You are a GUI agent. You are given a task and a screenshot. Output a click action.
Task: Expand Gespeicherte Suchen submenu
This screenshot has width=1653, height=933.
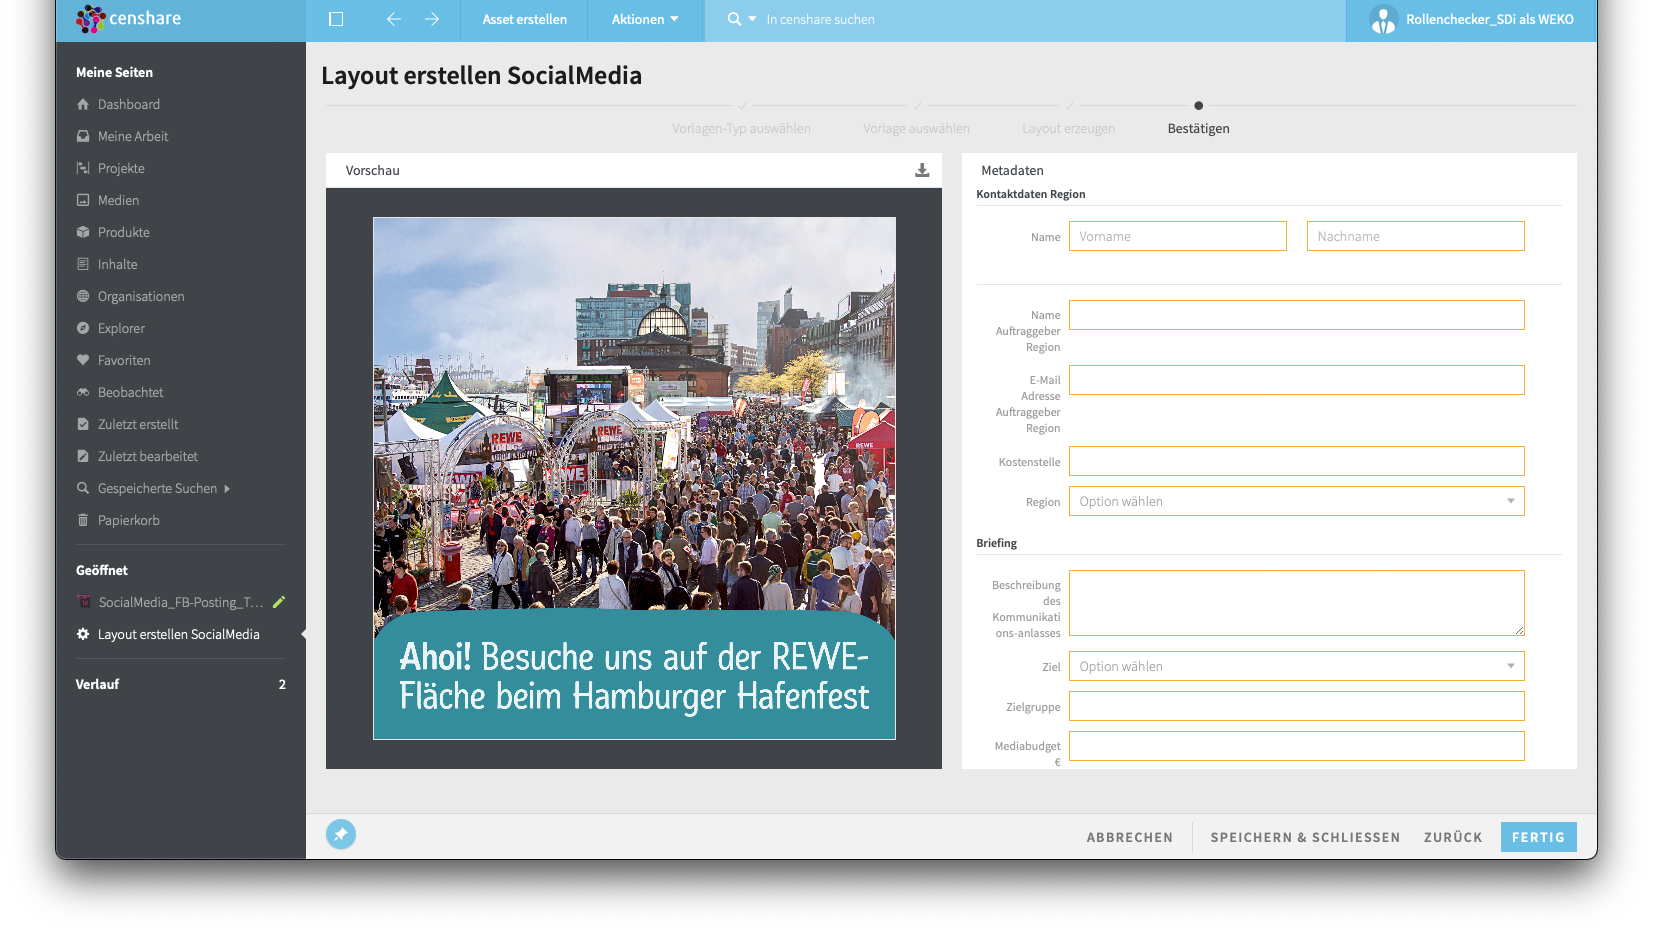[227, 489]
